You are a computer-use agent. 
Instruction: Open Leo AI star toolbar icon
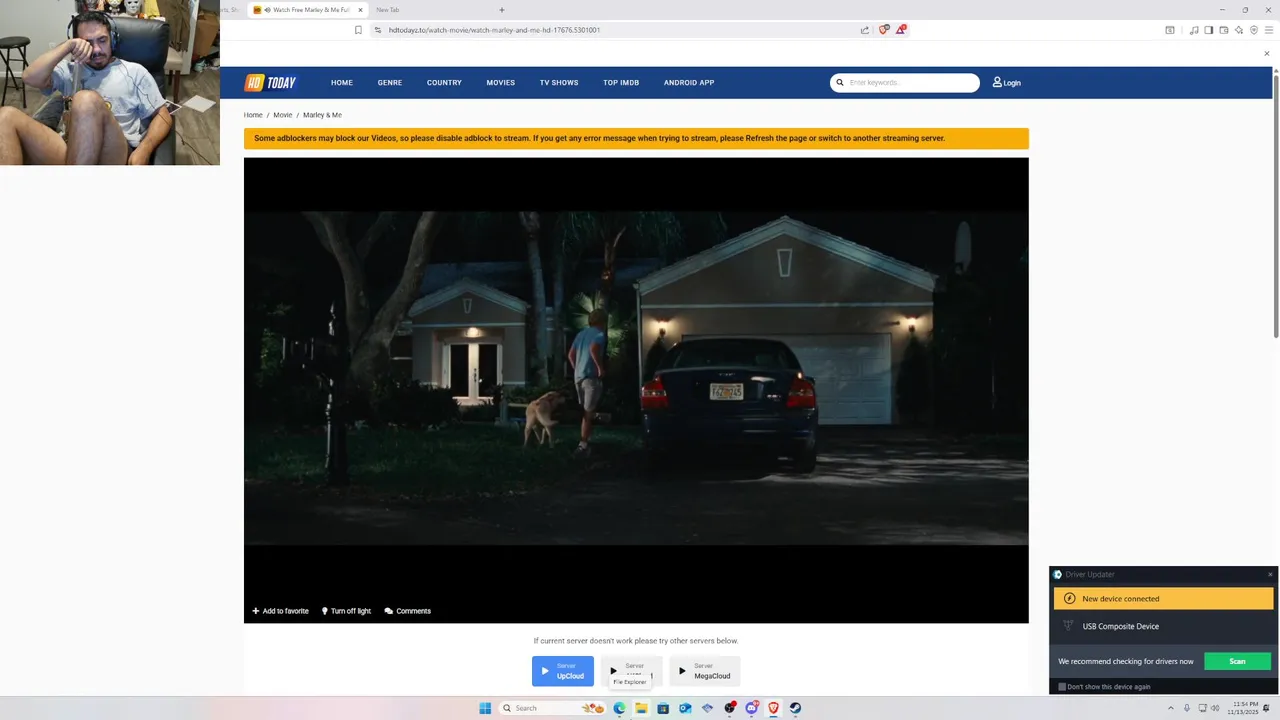click(1239, 30)
